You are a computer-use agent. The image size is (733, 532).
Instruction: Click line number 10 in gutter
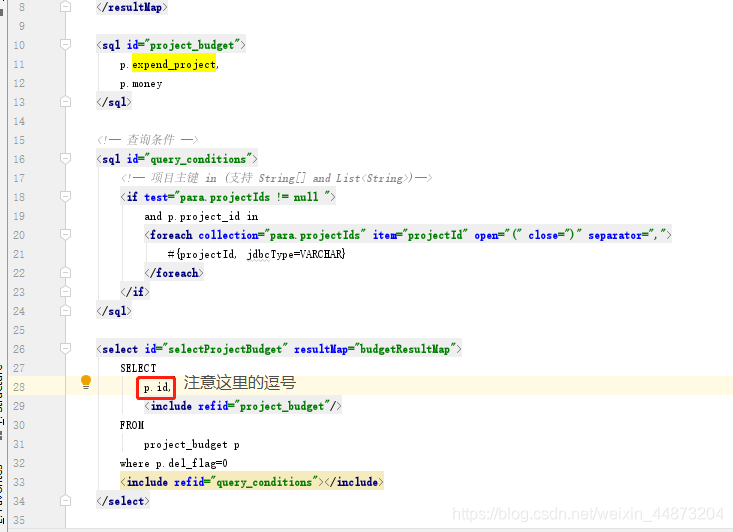[x=19, y=45]
